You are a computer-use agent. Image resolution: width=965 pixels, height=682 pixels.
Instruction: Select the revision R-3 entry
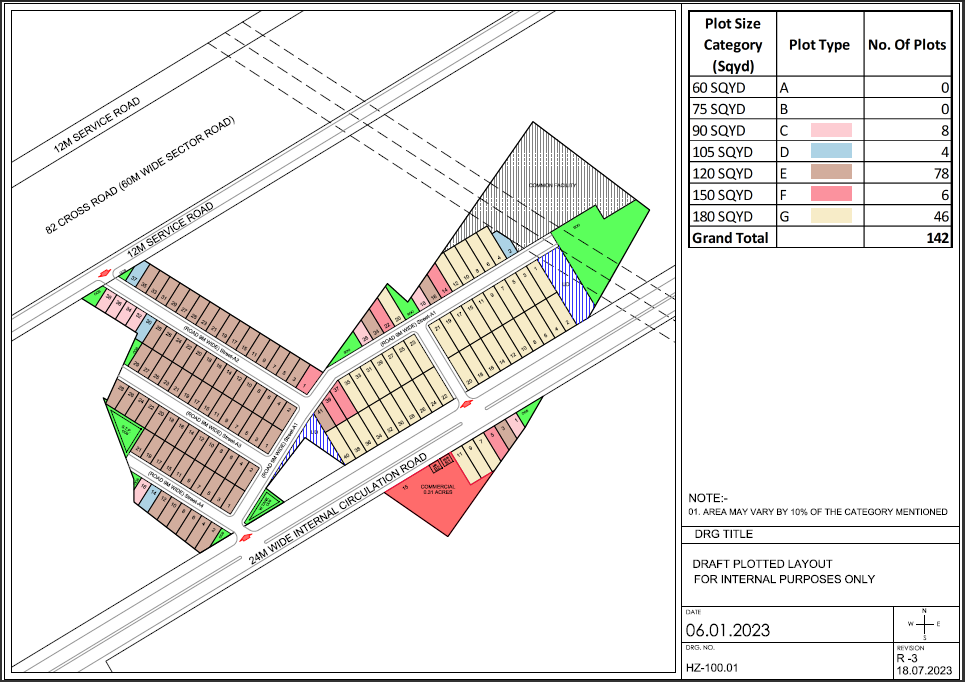click(908, 659)
